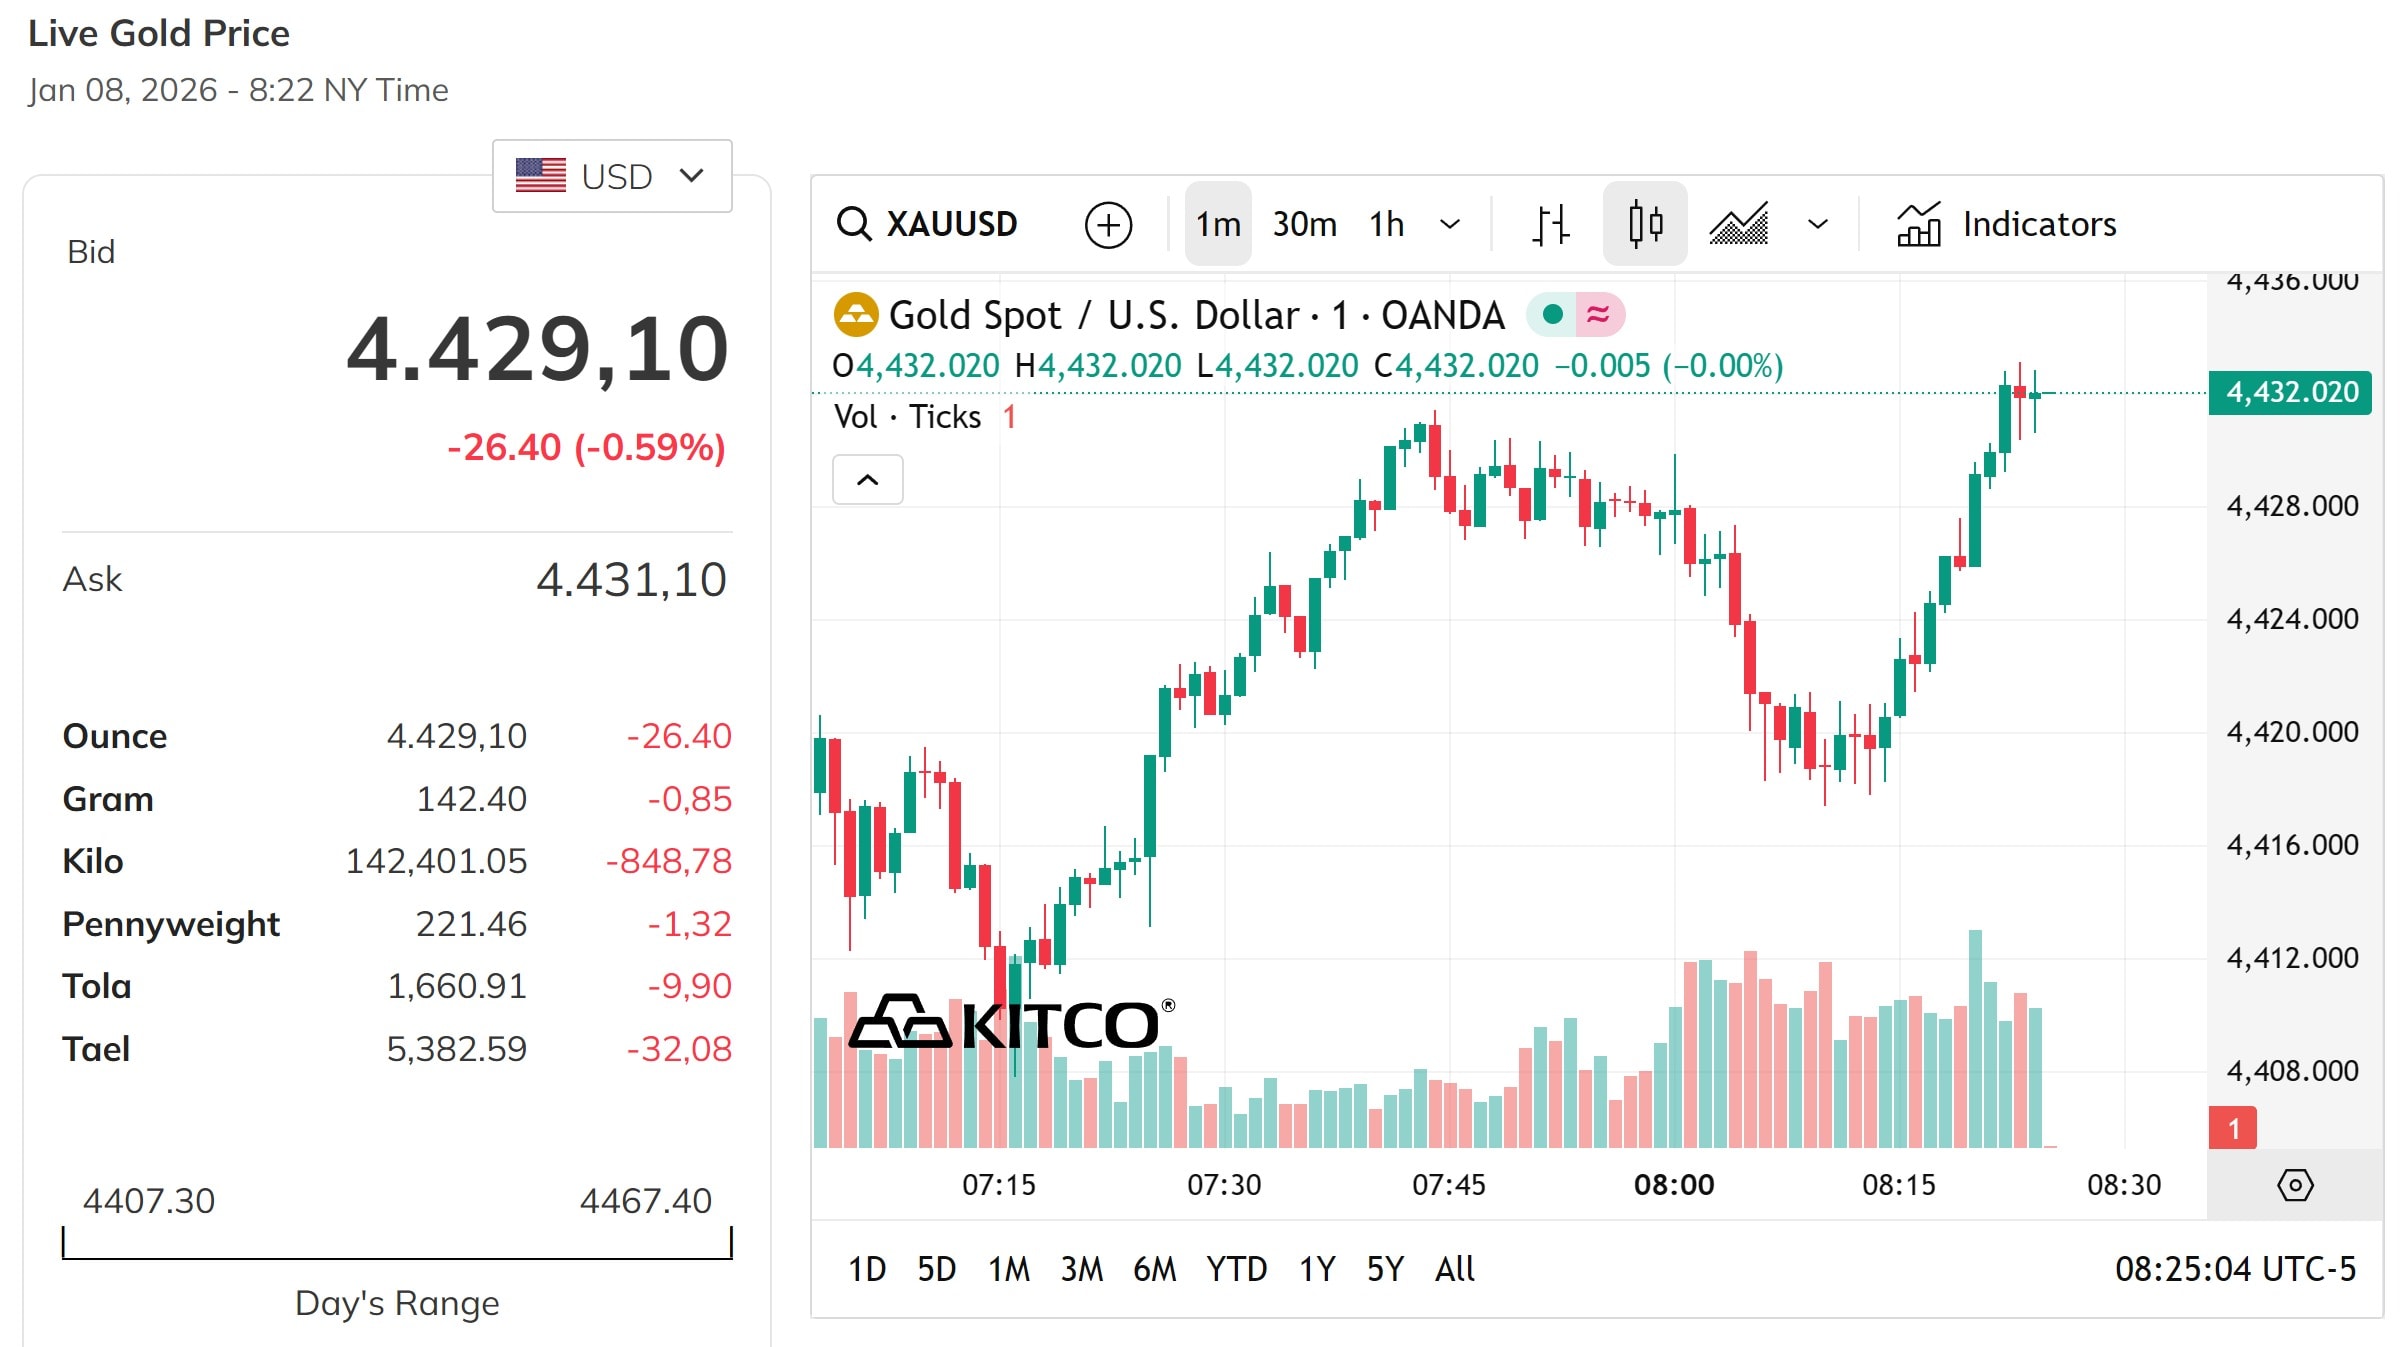Open the USD currency selector
Screen dimensions: 2407x1347
(x=612, y=175)
